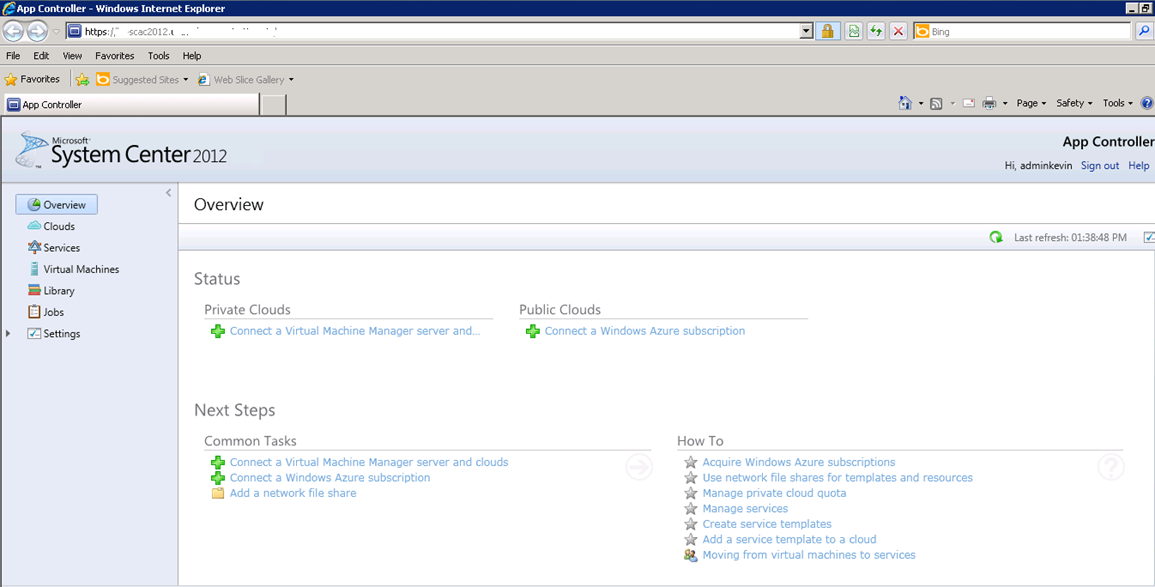Open Add a service template to a cloud link
This screenshot has height=587, width=1155.
[789, 540]
